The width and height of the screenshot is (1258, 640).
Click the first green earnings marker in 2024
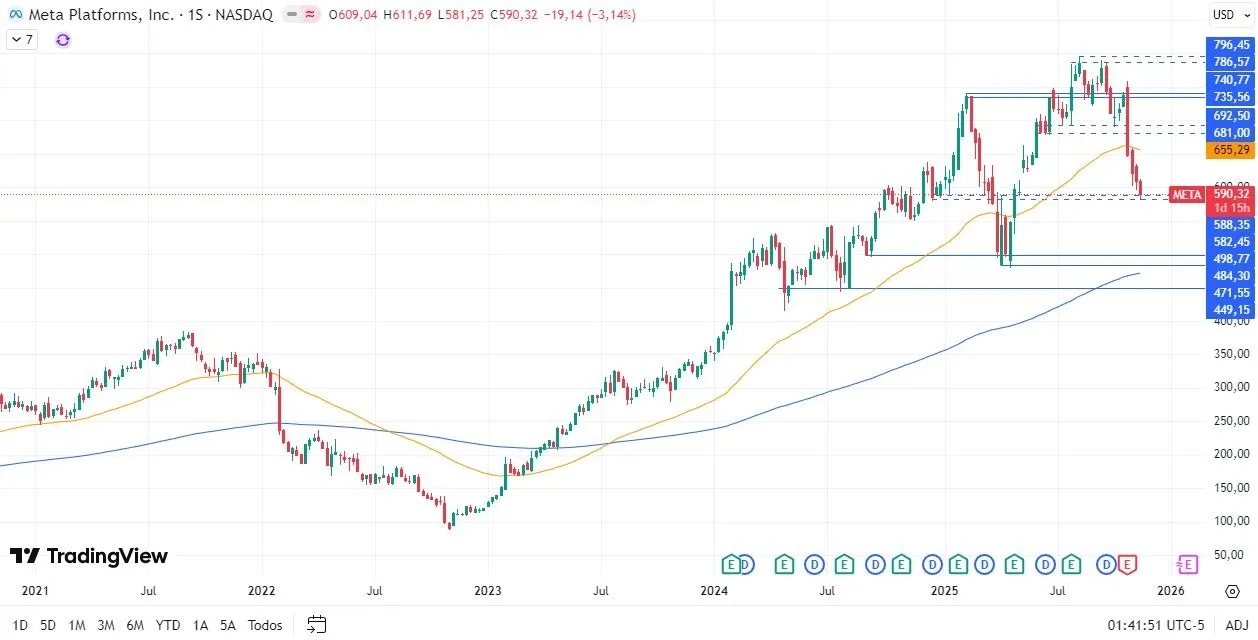(732, 565)
